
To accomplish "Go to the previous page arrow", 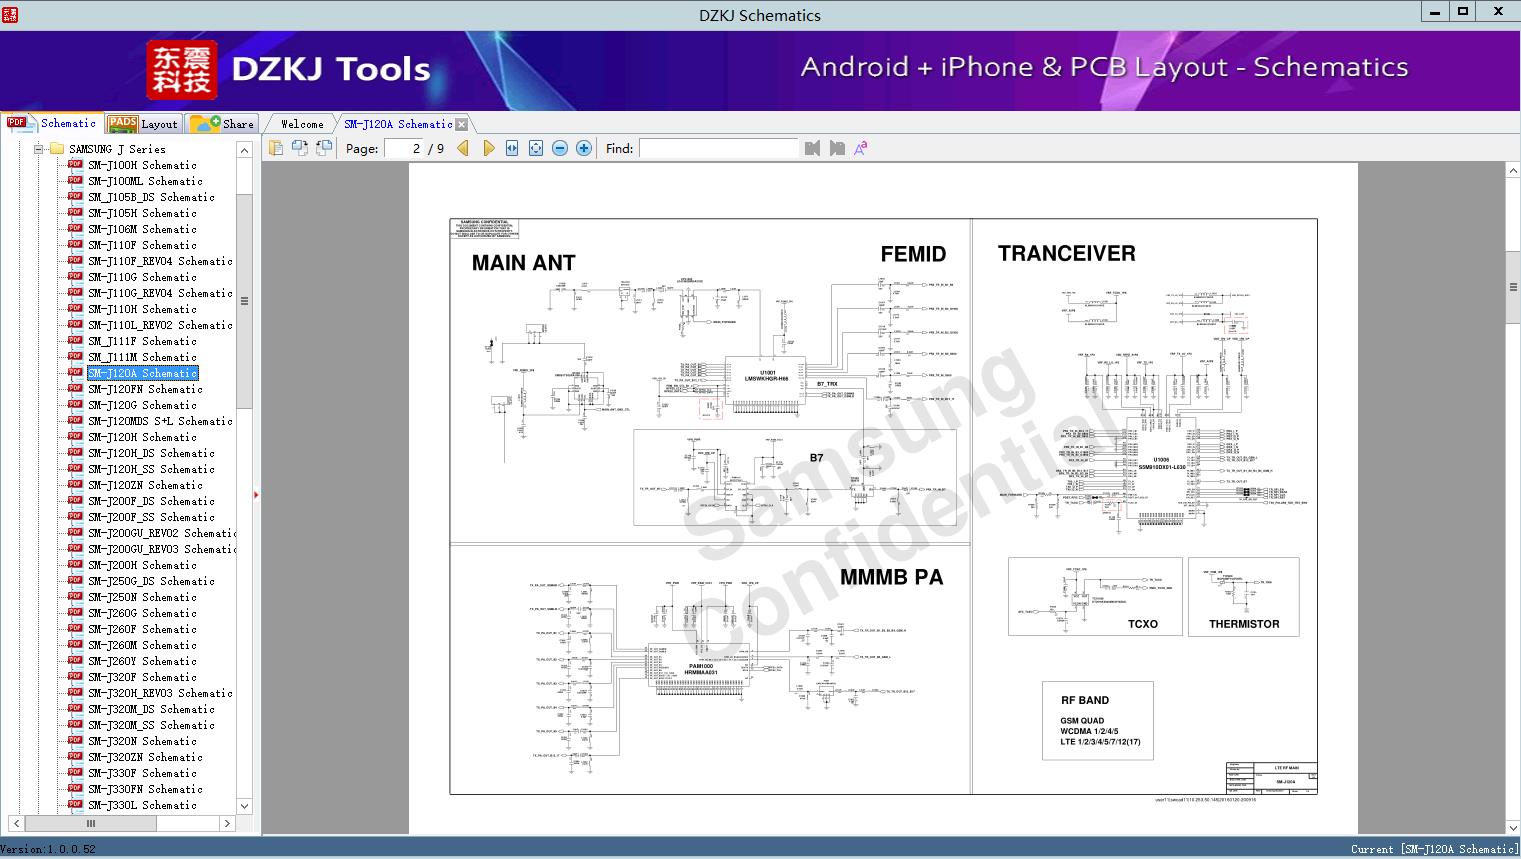I will pyautogui.click(x=463, y=148).
